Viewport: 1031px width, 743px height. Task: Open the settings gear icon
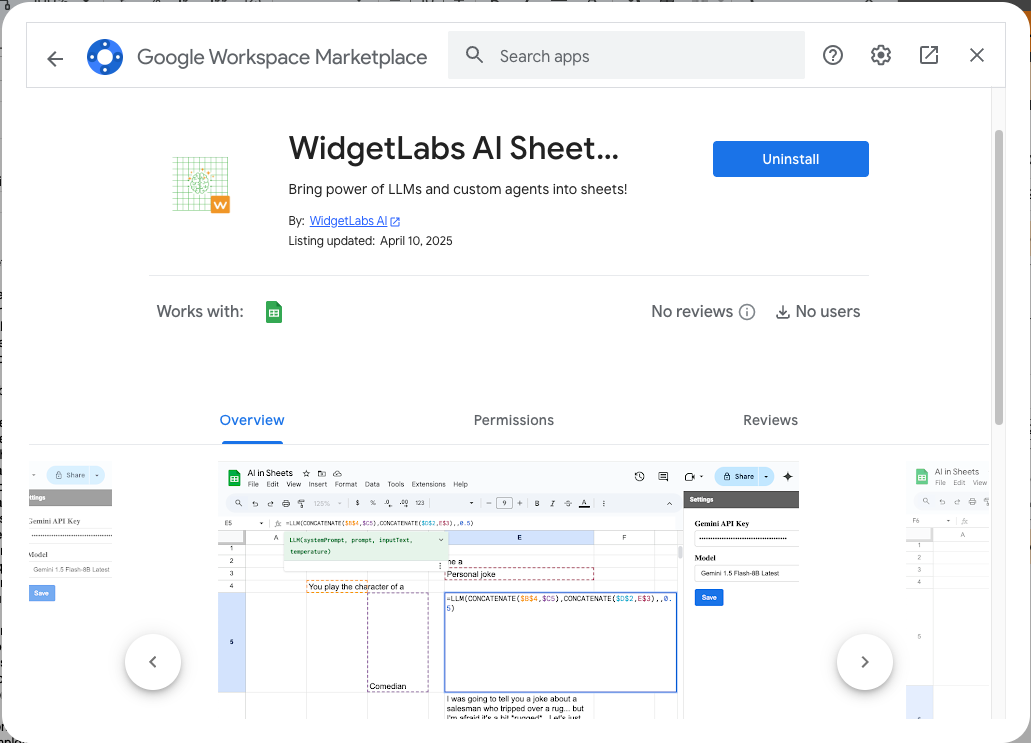[880, 55]
